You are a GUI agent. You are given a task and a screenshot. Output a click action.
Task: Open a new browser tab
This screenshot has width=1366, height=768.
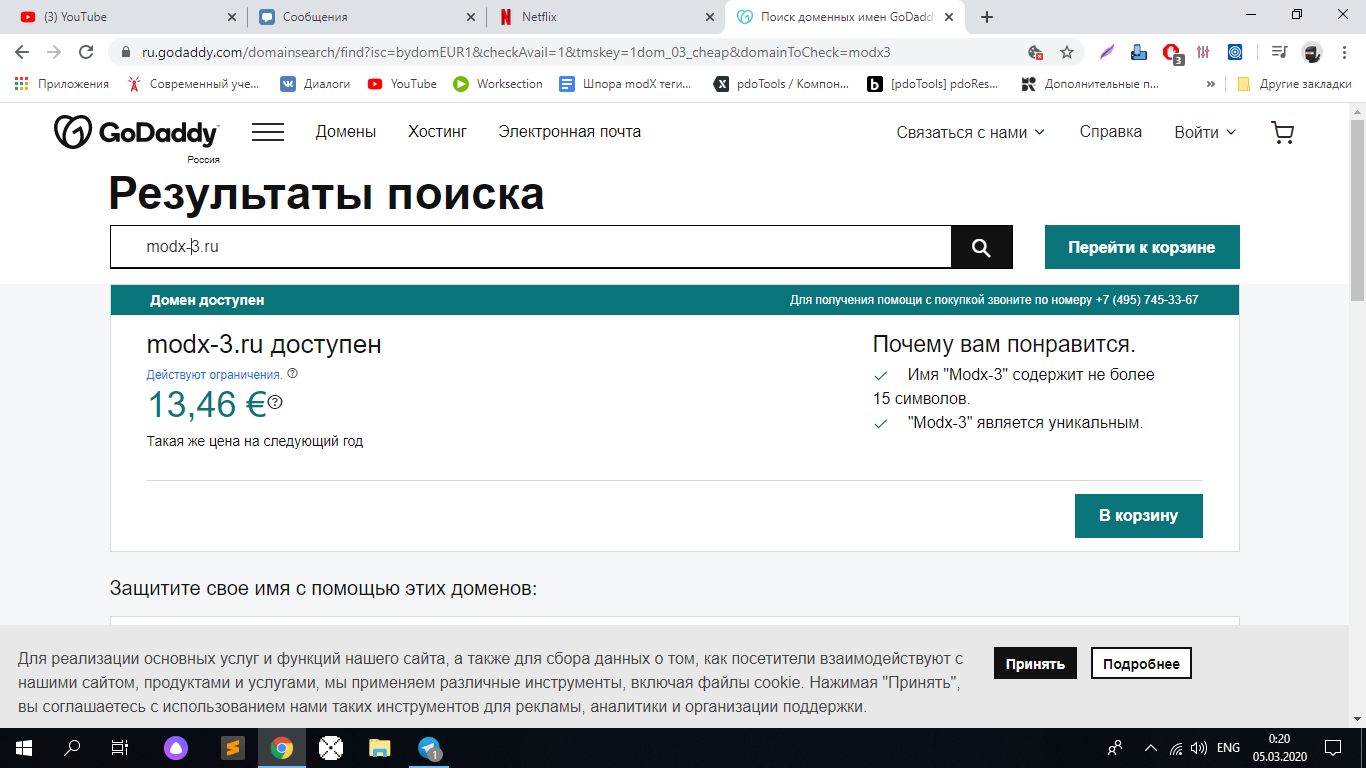(987, 17)
